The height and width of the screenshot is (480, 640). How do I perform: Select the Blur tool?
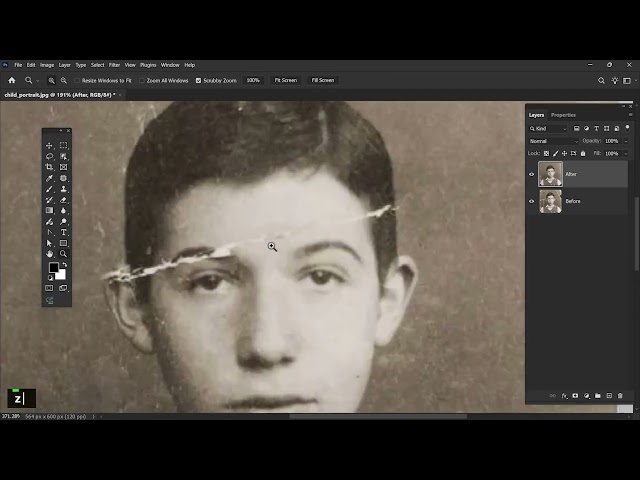[63, 211]
